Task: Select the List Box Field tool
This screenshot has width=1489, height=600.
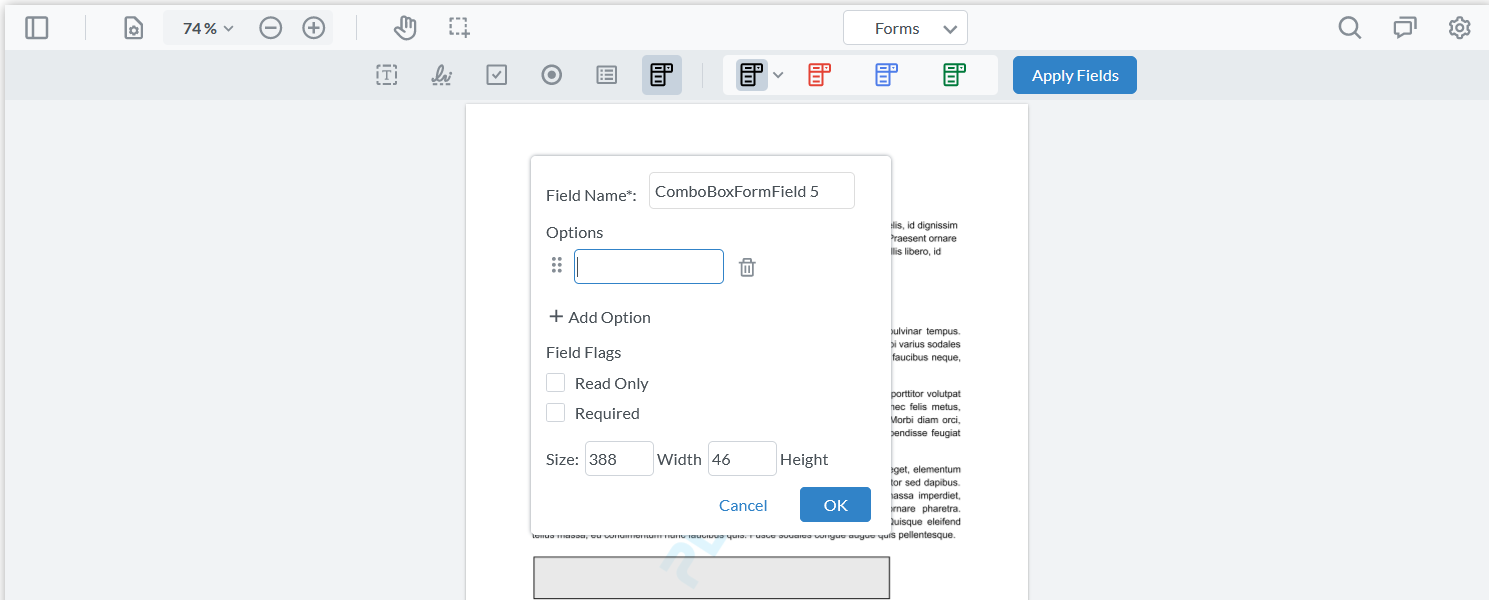Action: point(606,74)
